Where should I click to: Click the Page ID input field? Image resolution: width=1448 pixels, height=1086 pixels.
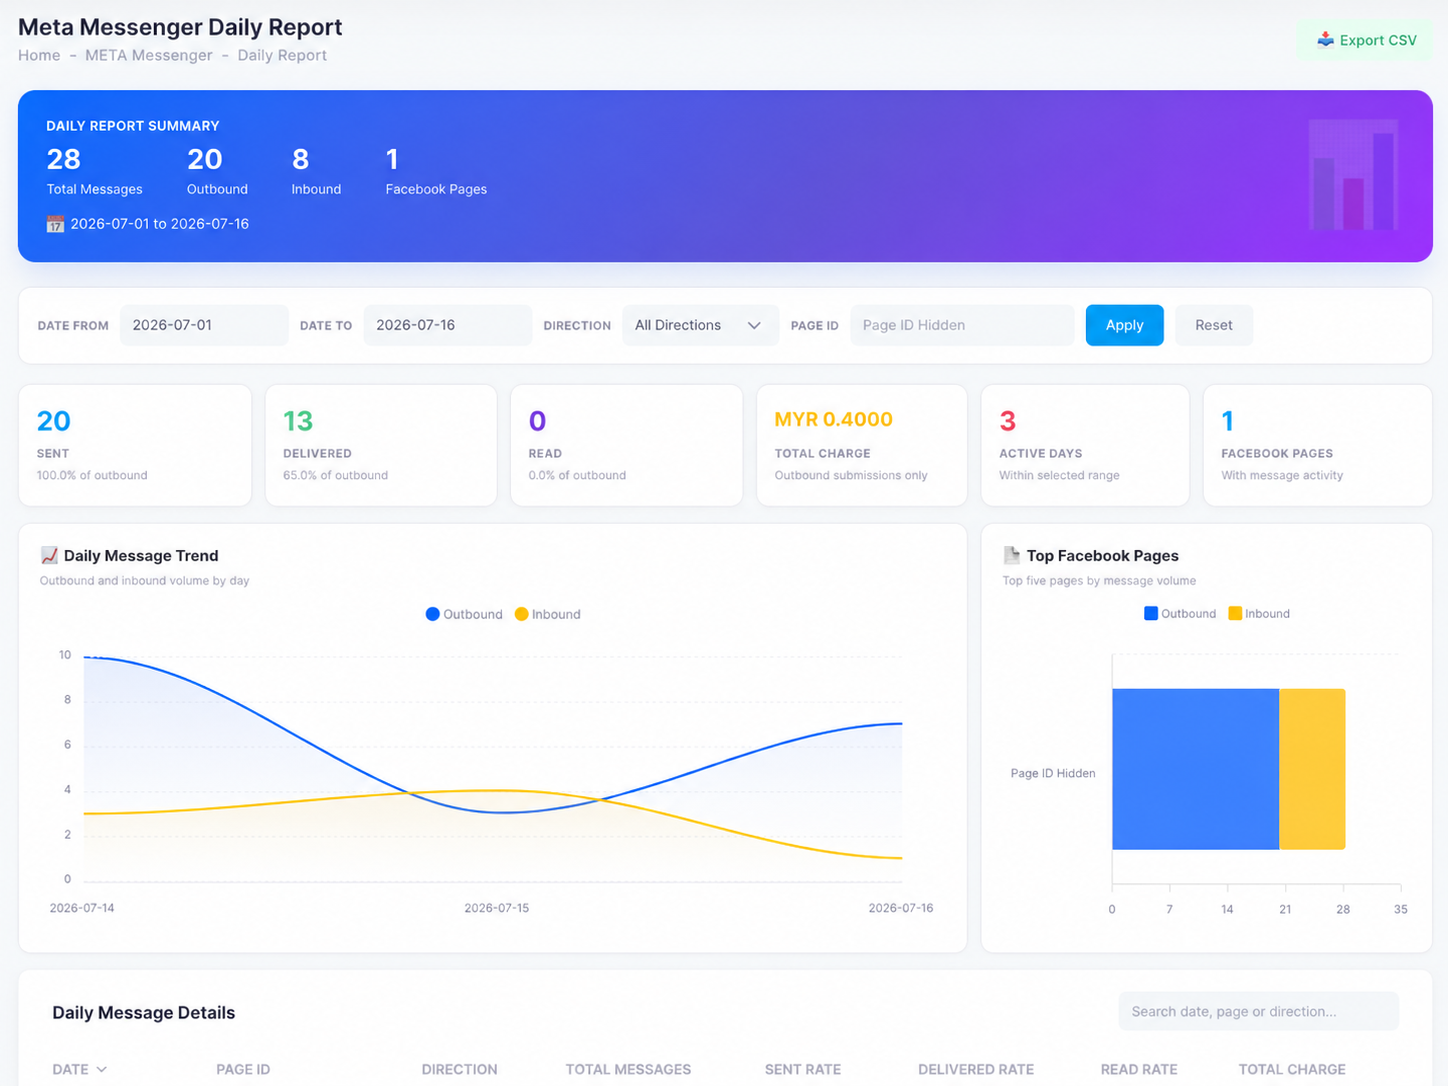[962, 325]
